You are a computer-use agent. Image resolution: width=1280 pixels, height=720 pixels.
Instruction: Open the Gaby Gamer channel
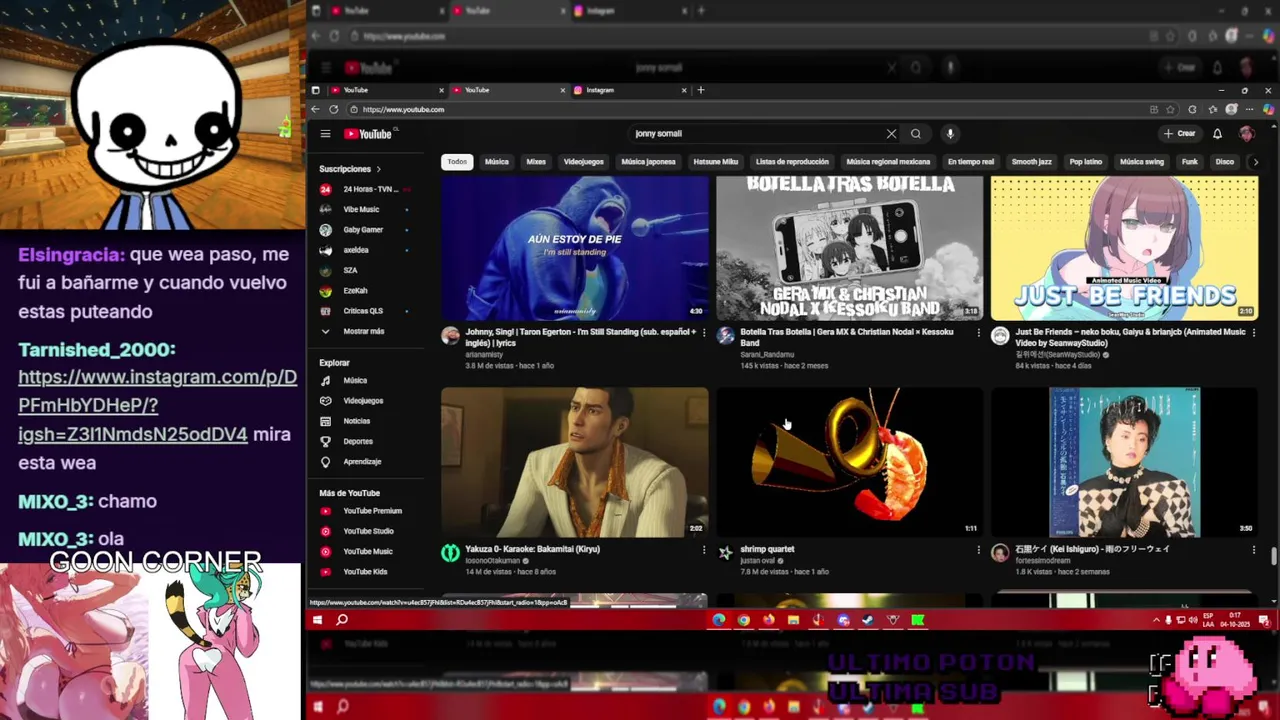click(364, 229)
